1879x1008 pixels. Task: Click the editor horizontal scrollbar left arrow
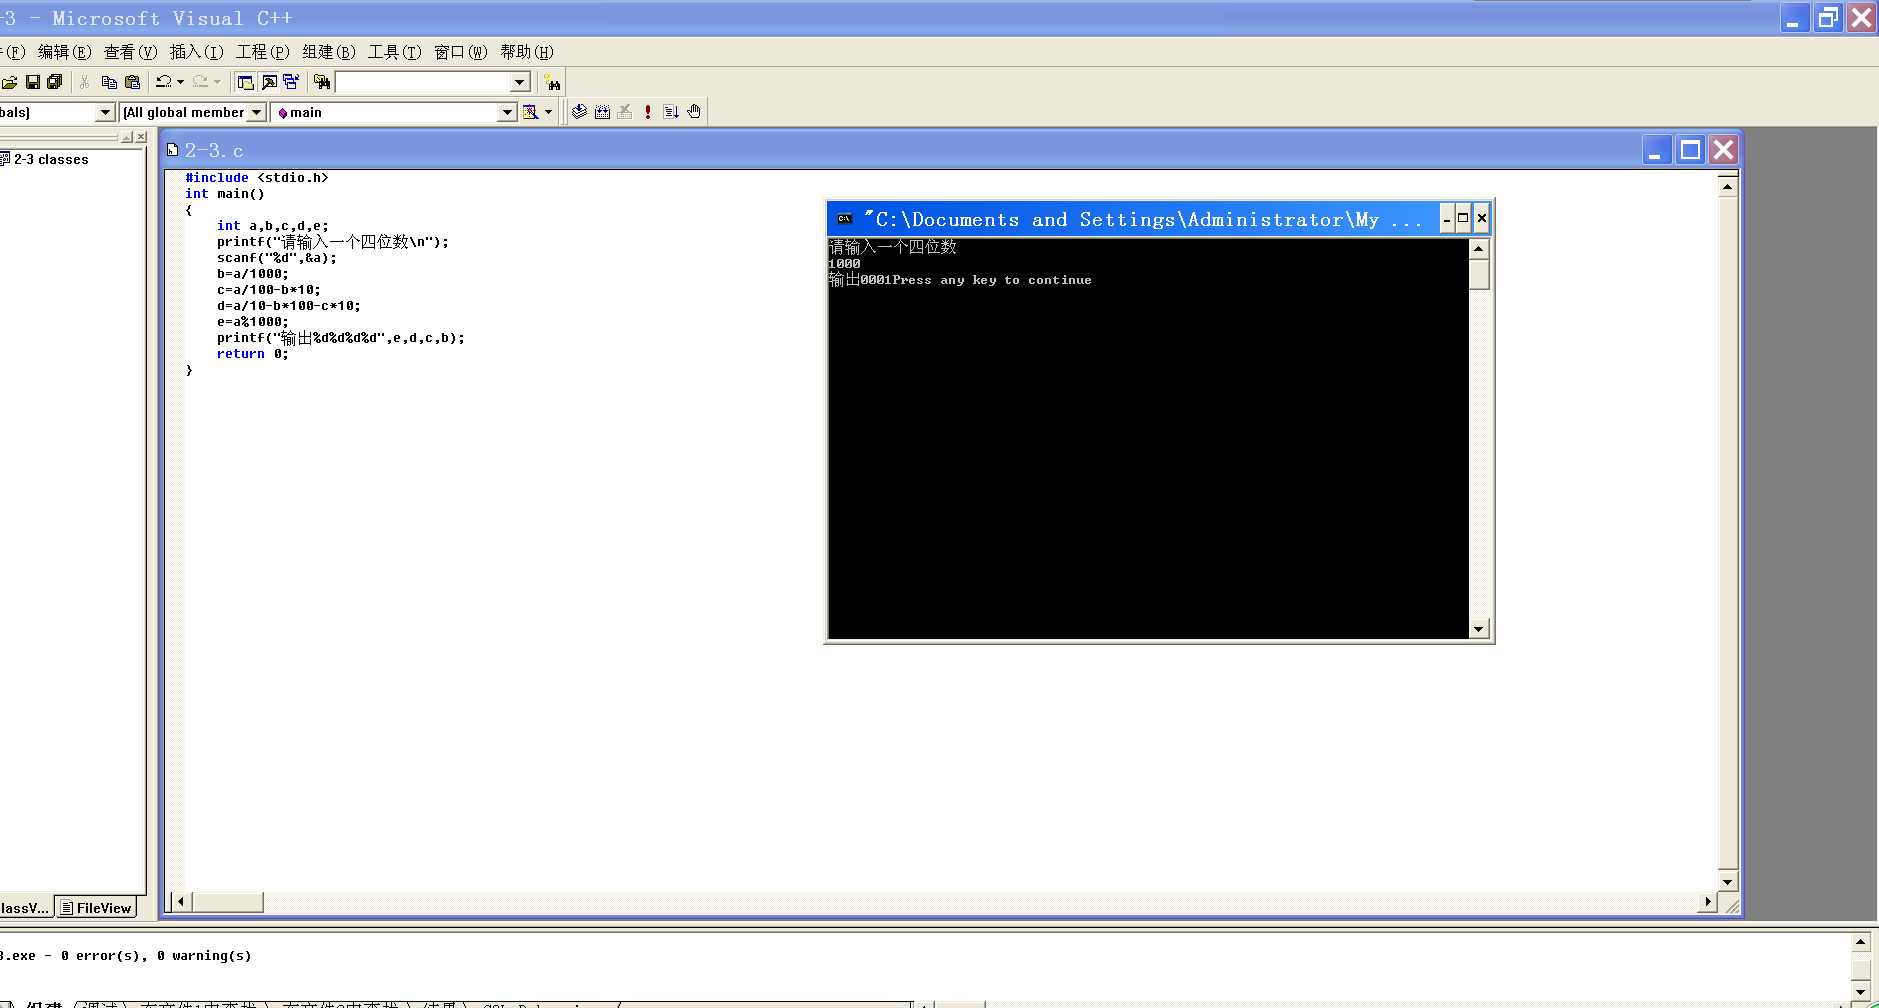pos(181,902)
